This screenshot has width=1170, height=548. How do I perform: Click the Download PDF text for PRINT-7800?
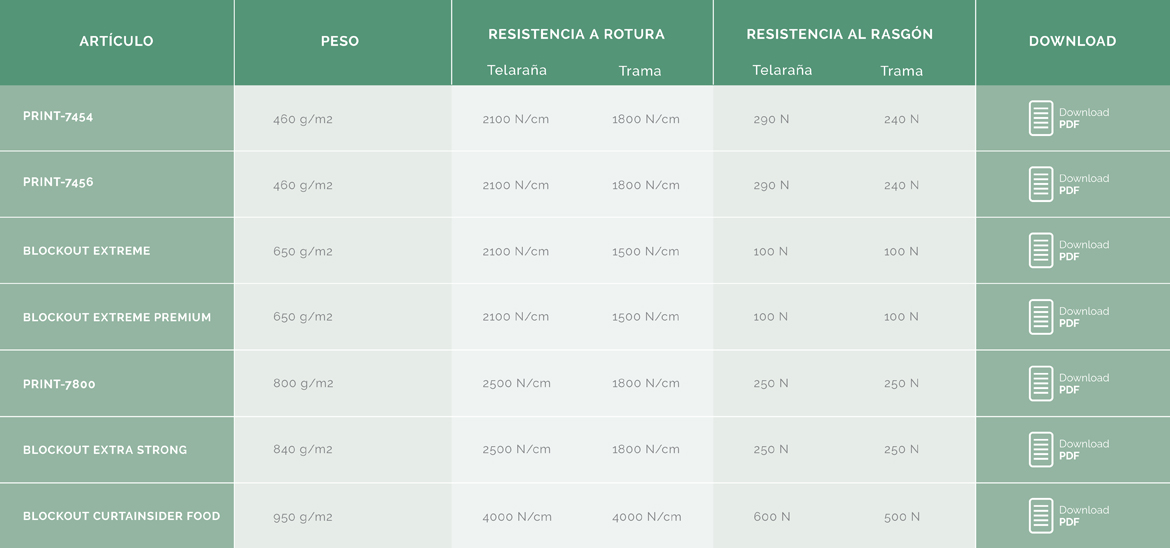[1083, 383]
